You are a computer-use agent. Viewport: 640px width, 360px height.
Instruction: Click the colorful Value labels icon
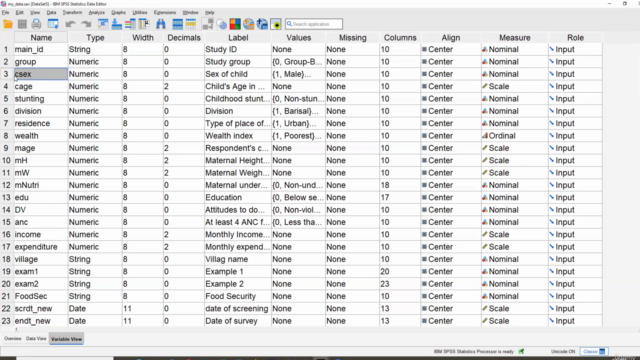[x=235, y=24]
